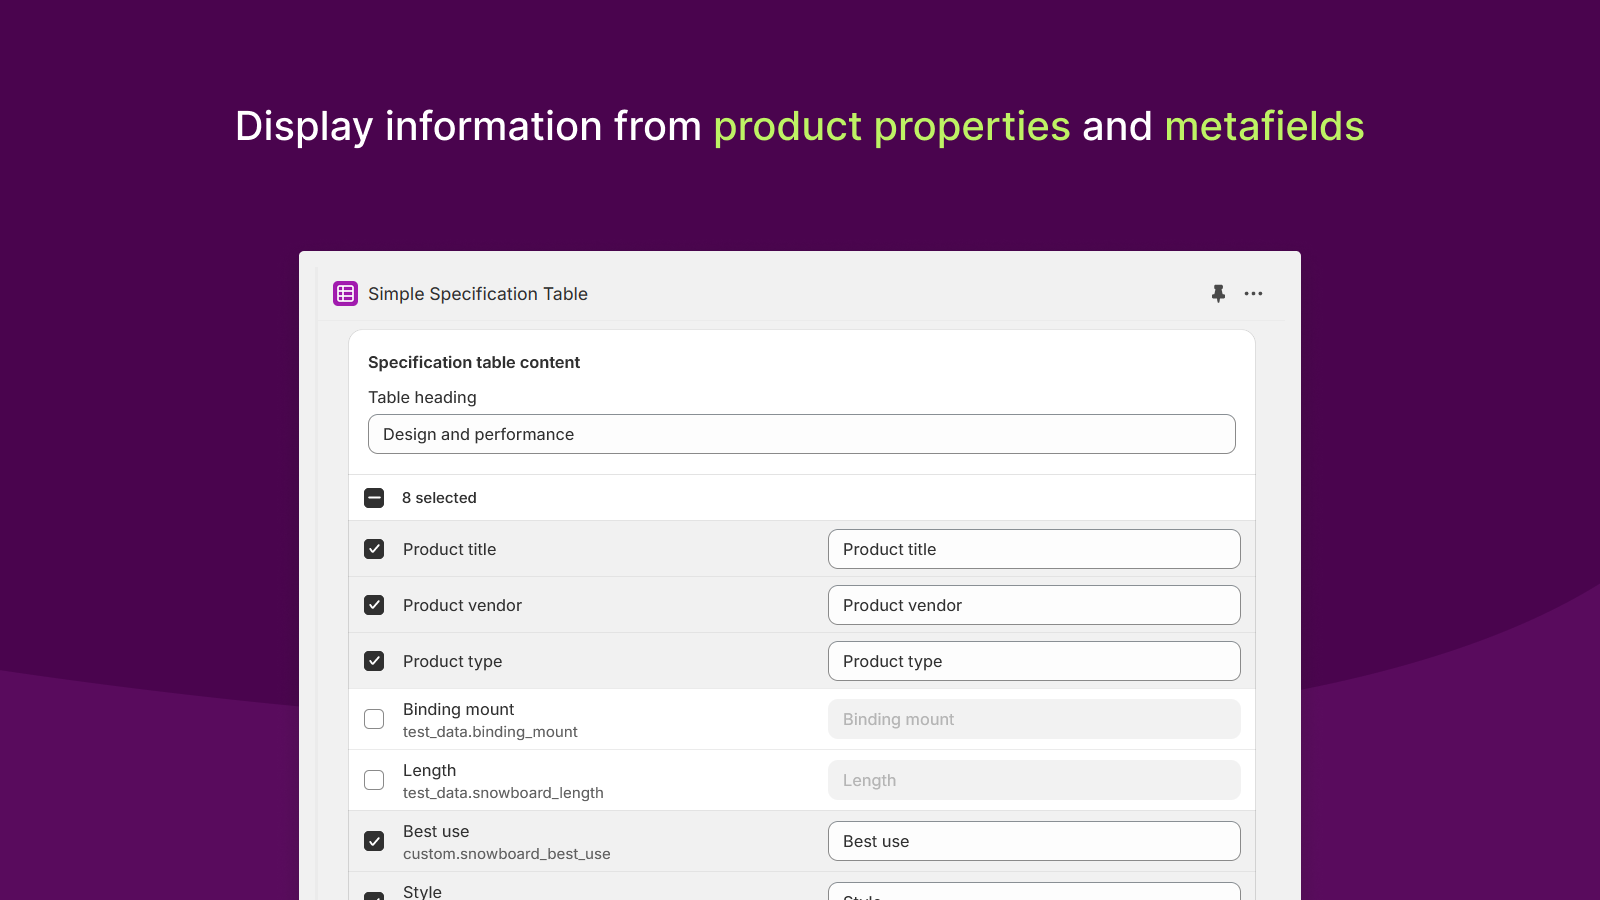Click the 'product properties' green headline text
This screenshot has height=900, width=1600.
point(892,127)
